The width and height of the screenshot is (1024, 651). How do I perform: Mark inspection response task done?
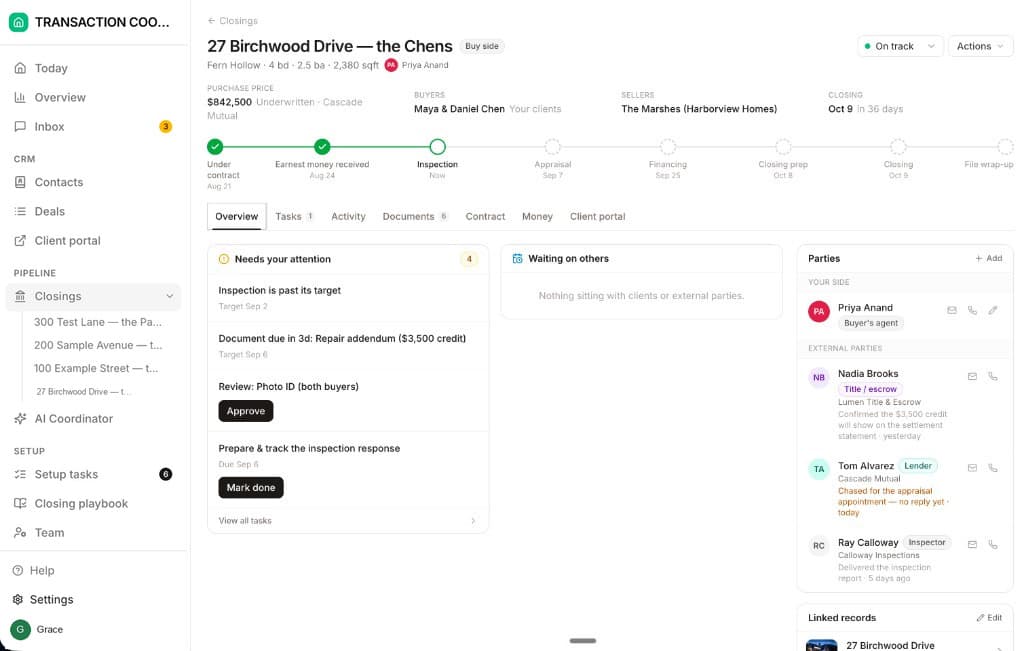pos(251,487)
